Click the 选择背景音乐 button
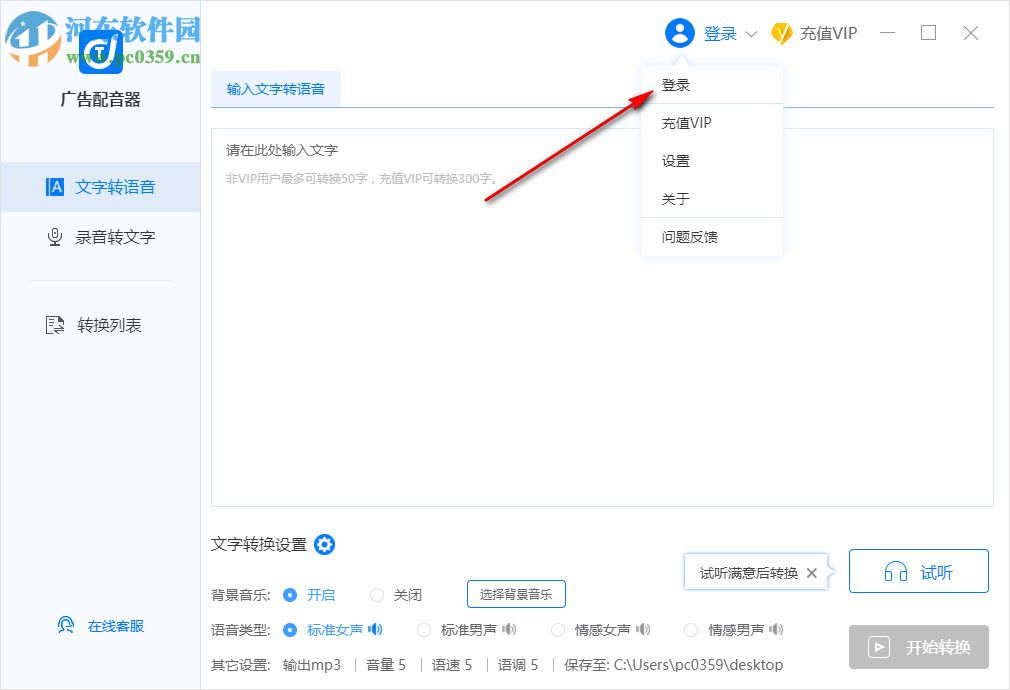The height and width of the screenshot is (690, 1010). [516, 594]
